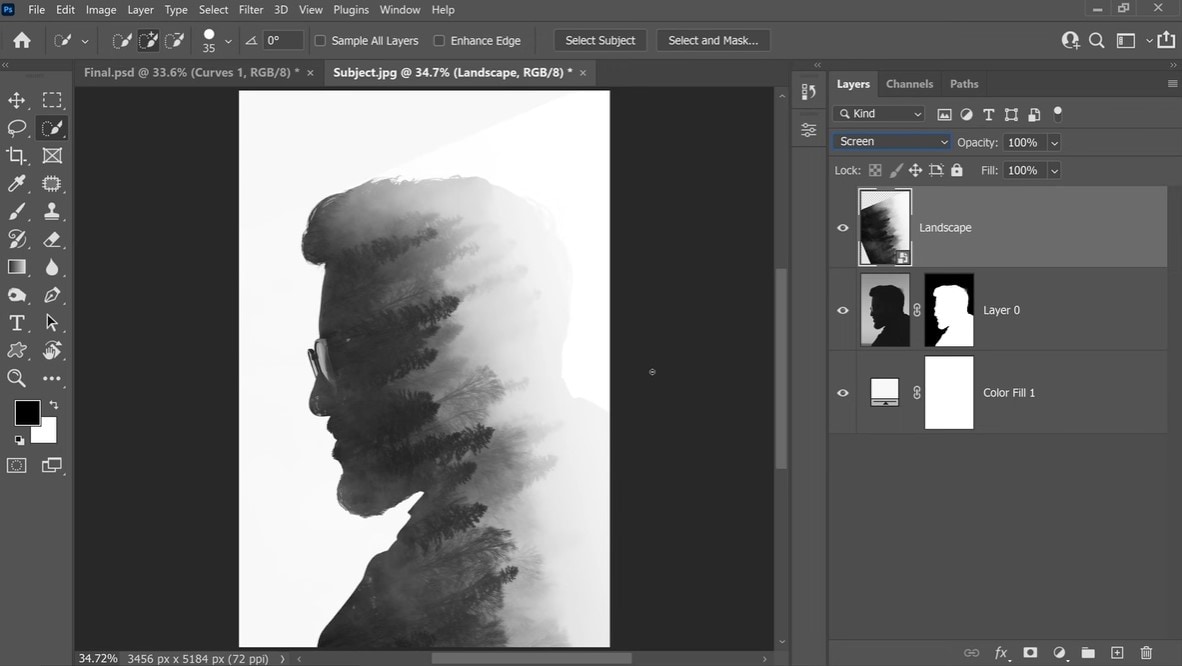
Task: Open the Kind filter dropdown
Action: pyautogui.click(x=880, y=114)
